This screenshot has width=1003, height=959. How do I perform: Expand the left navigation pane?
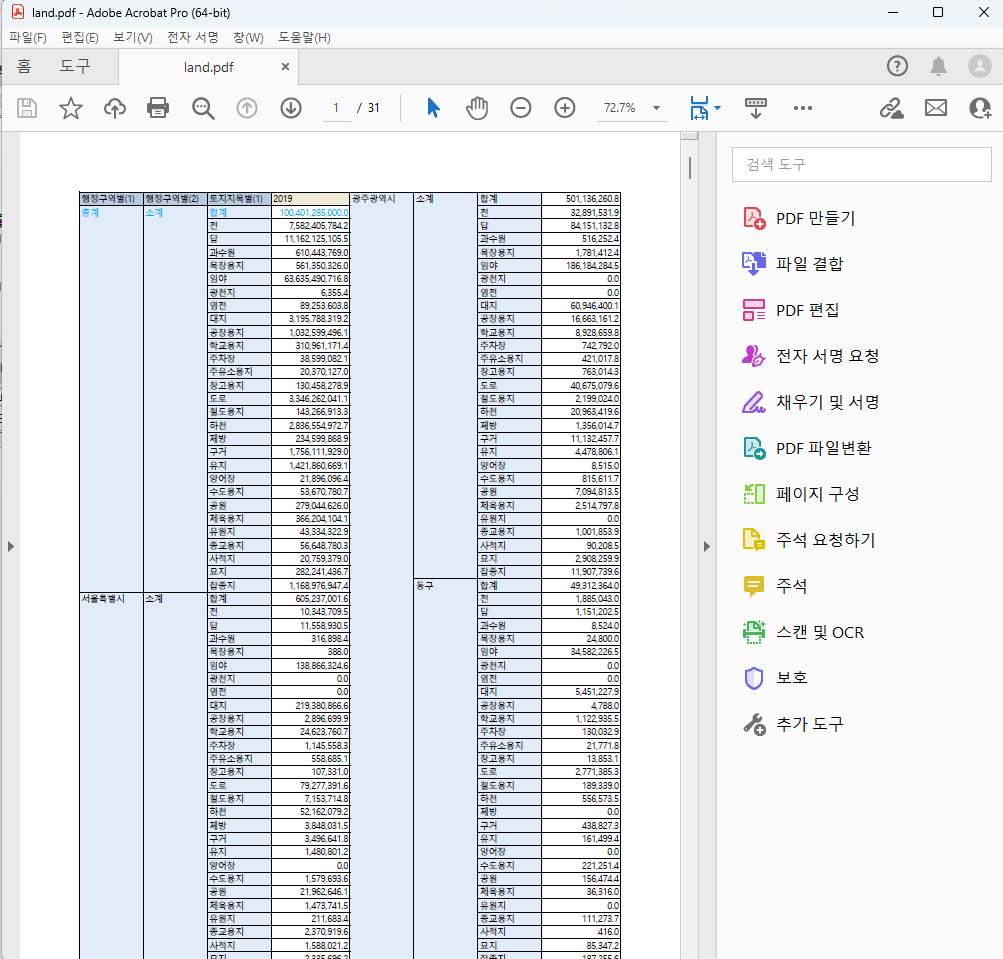pyautogui.click(x=10, y=546)
